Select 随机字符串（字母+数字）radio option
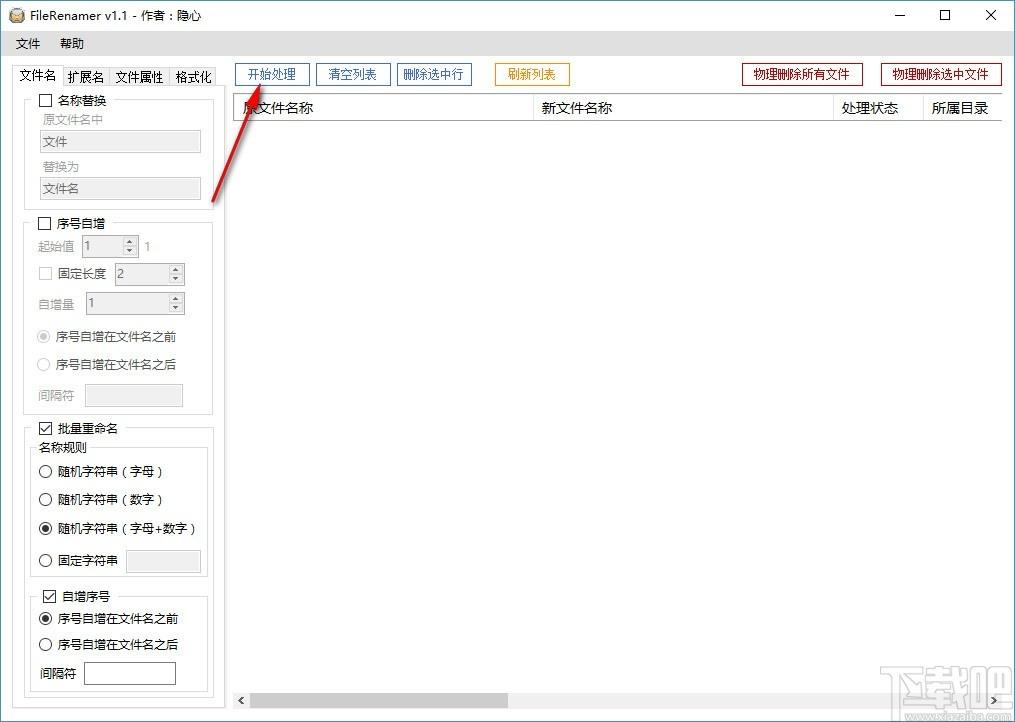1015x722 pixels. [x=45, y=528]
